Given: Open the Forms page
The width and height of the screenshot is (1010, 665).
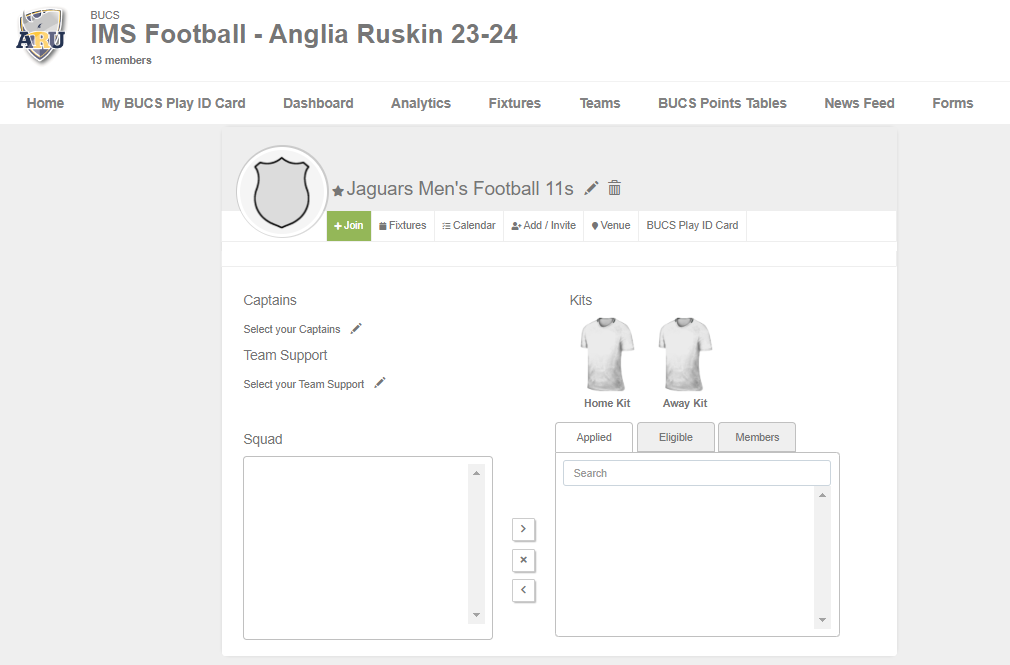Looking at the screenshot, I should (x=953, y=103).
